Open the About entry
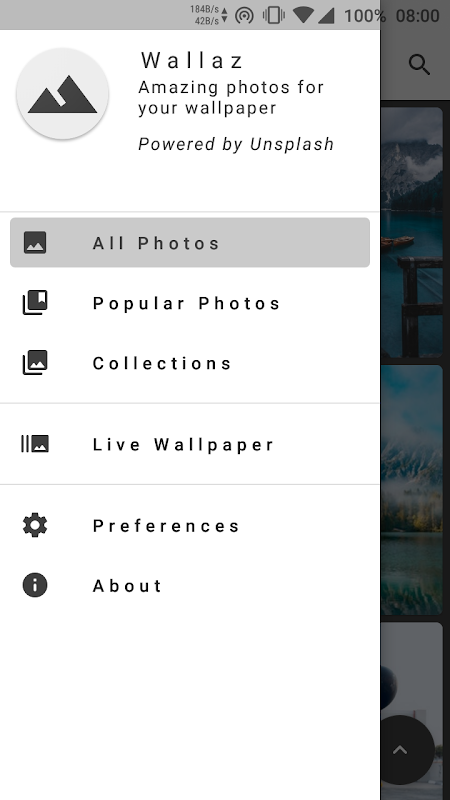Viewport: 450px width, 800px height. point(190,586)
